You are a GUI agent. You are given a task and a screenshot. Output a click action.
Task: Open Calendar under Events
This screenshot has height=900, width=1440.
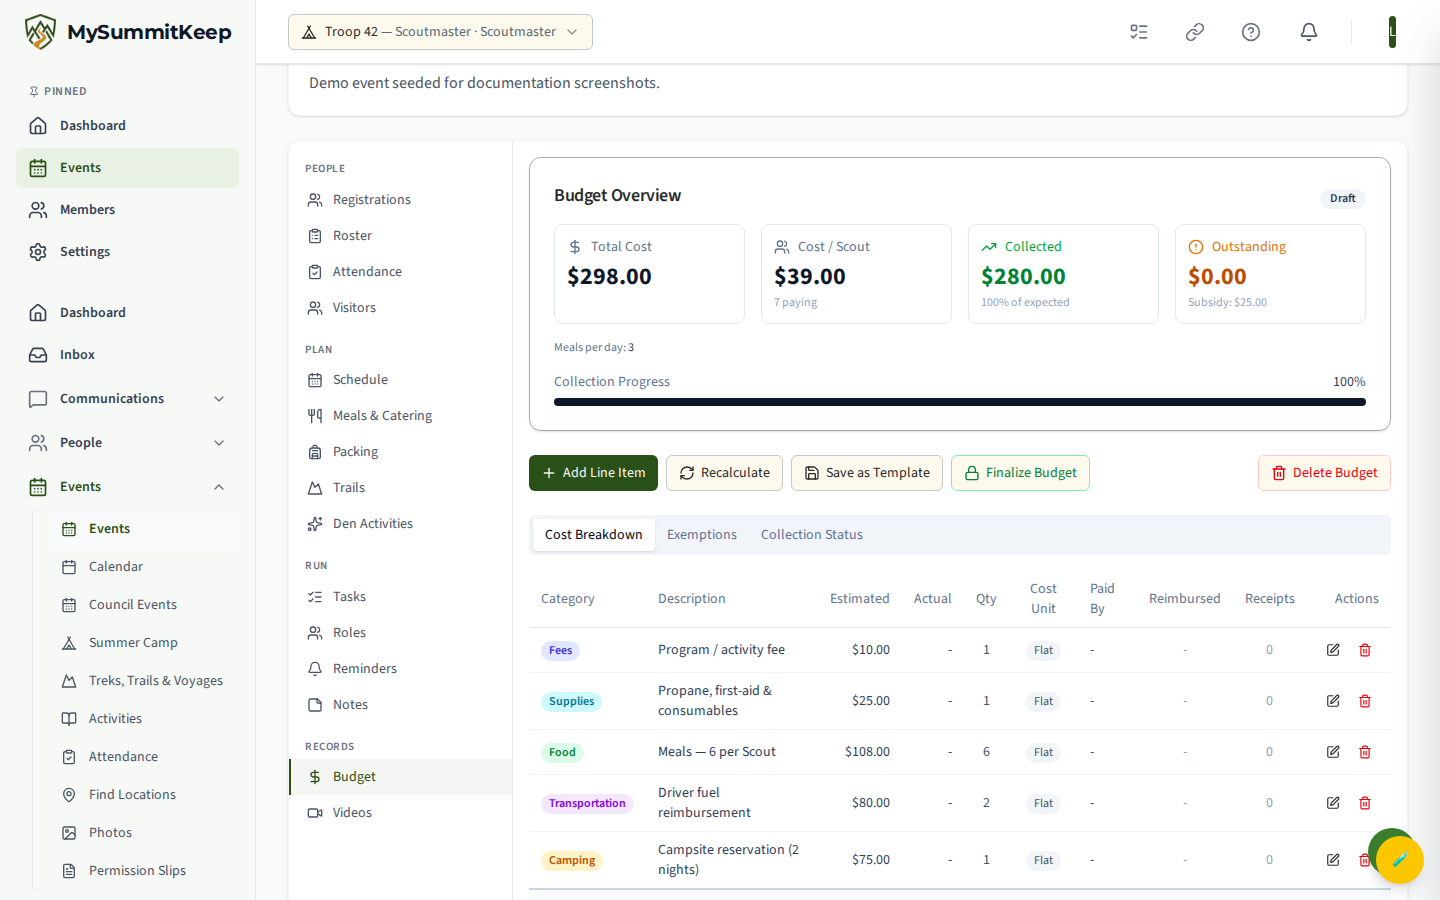(x=144, y=567)
